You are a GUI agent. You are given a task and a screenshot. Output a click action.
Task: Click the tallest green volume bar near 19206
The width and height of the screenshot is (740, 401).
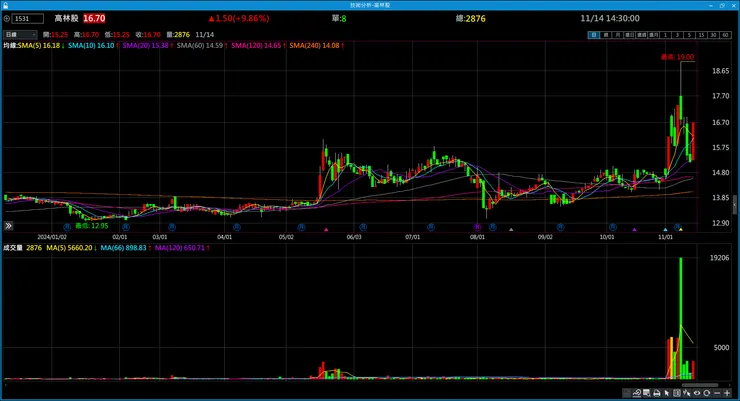[681, 318]
